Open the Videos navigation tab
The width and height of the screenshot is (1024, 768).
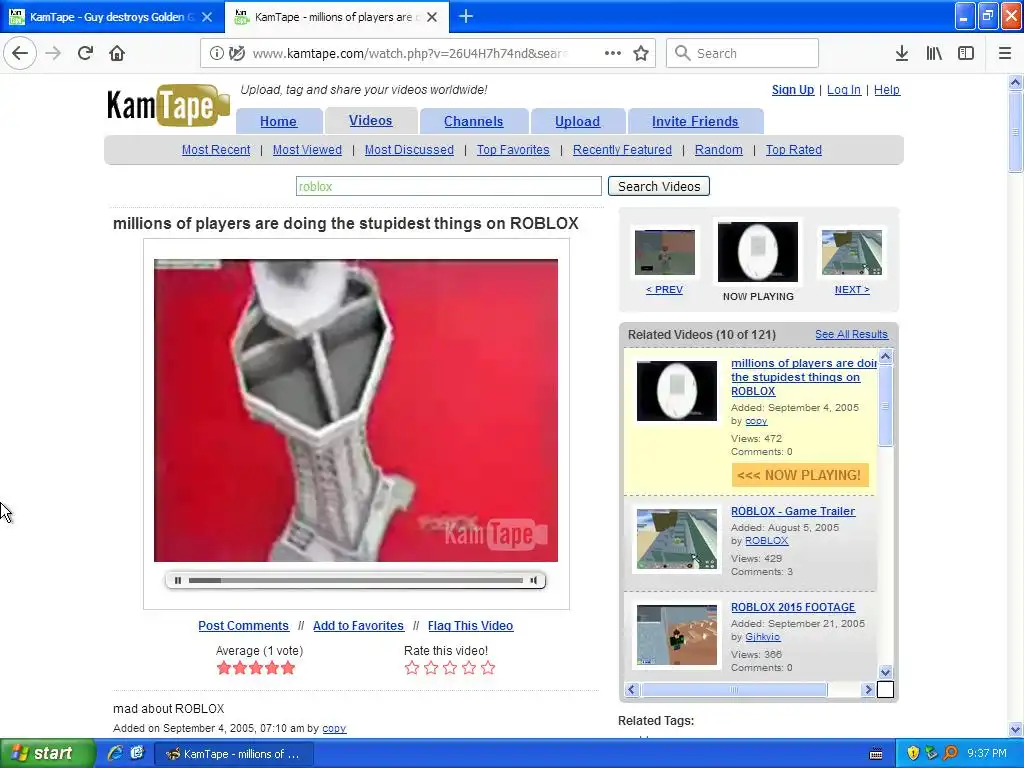tap(370, 121)
